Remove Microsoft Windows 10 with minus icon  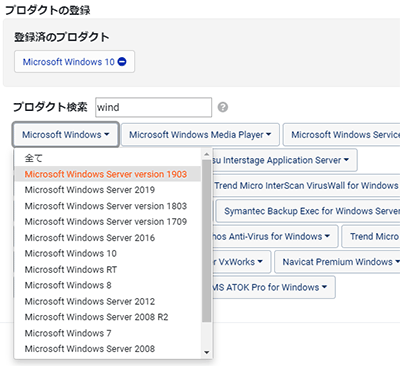[122, 62]
